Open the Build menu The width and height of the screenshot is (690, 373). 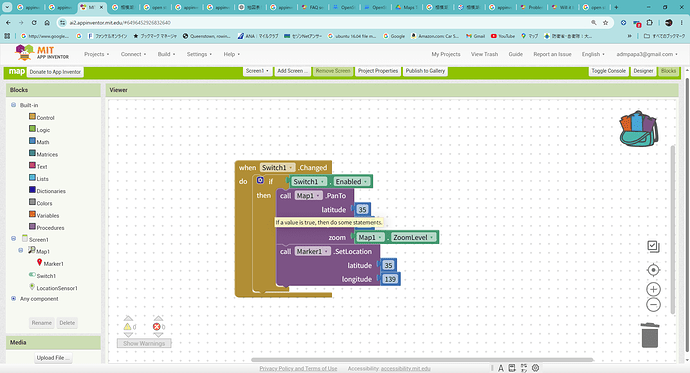click(x=166, y=54)
